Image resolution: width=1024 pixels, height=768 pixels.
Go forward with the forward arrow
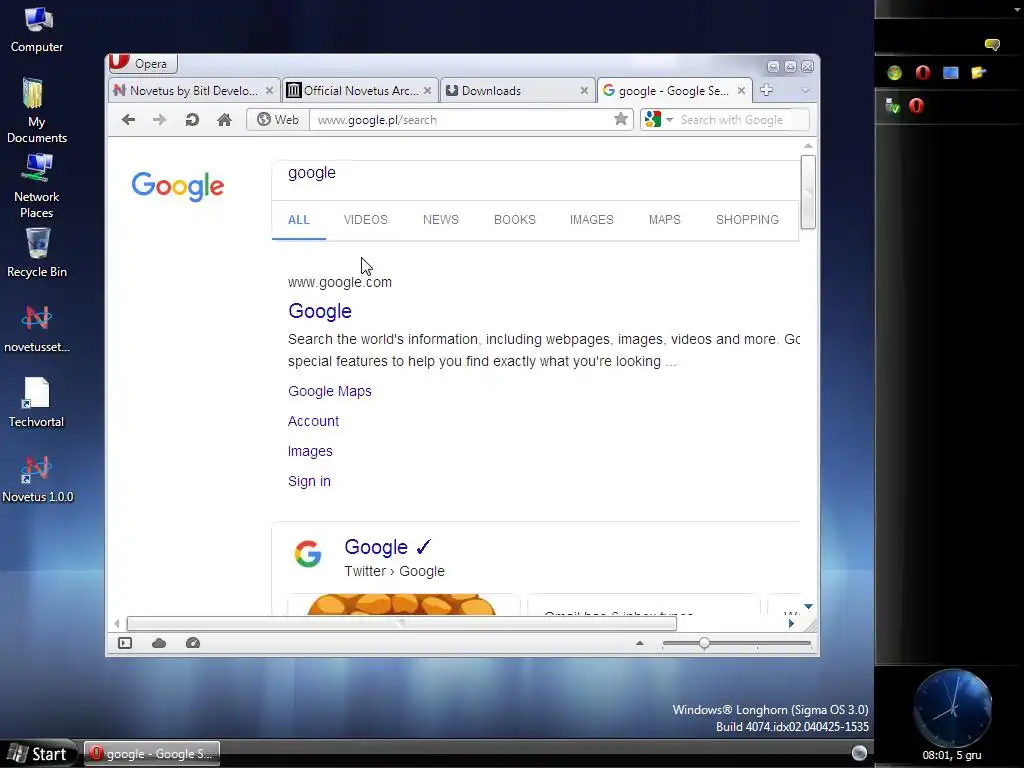[159, 120]
